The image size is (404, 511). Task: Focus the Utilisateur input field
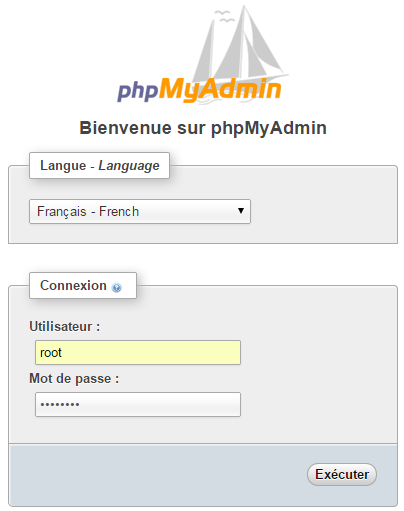(x=138, y=352)
